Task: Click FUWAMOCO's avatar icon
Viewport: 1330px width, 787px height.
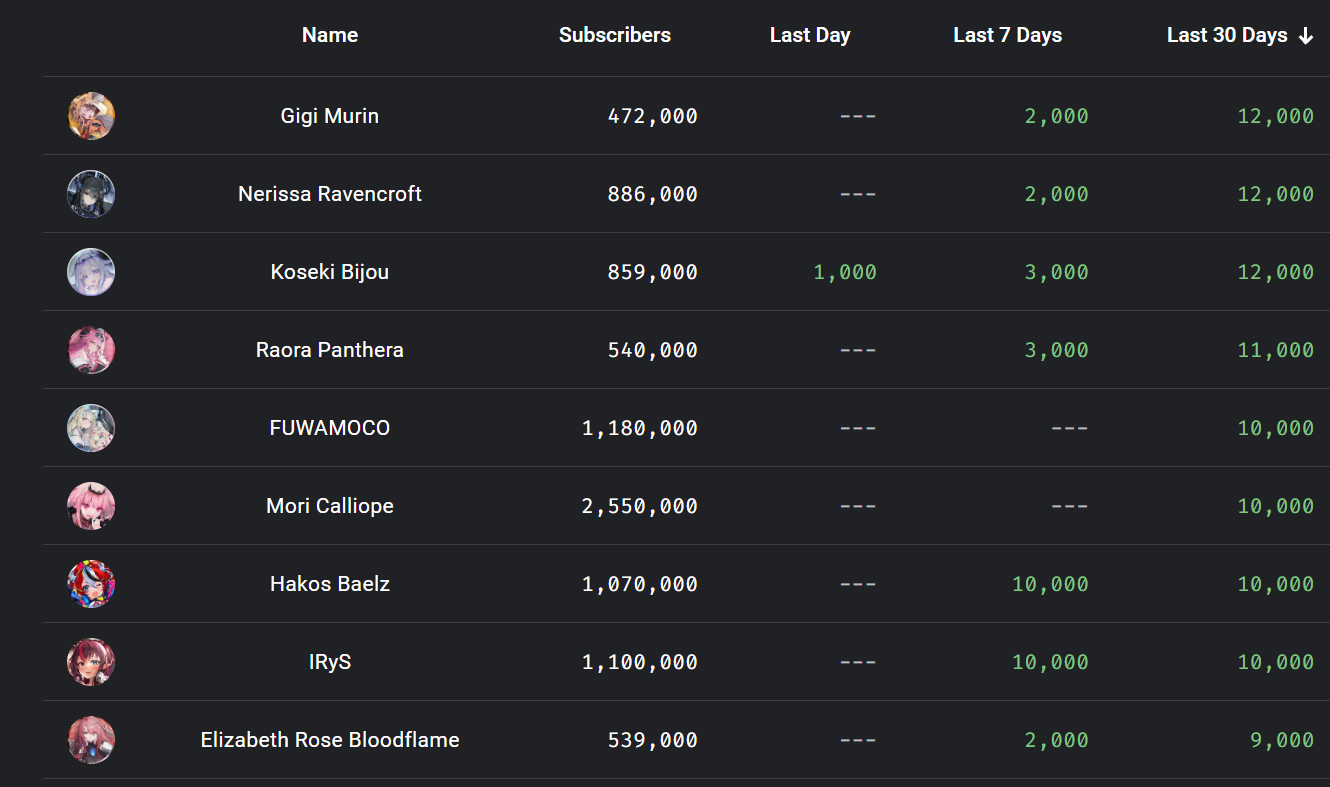Action: coord(91,428)
